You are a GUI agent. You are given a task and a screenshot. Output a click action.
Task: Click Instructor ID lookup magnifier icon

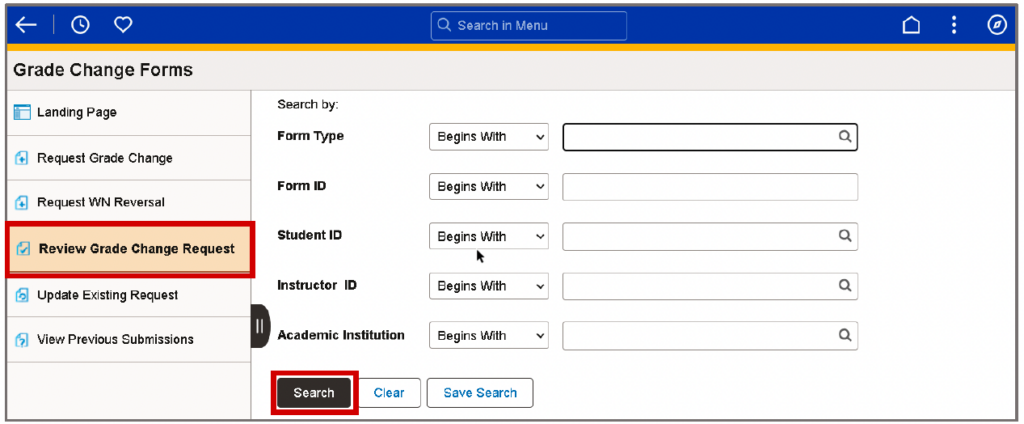pos(845,285)
